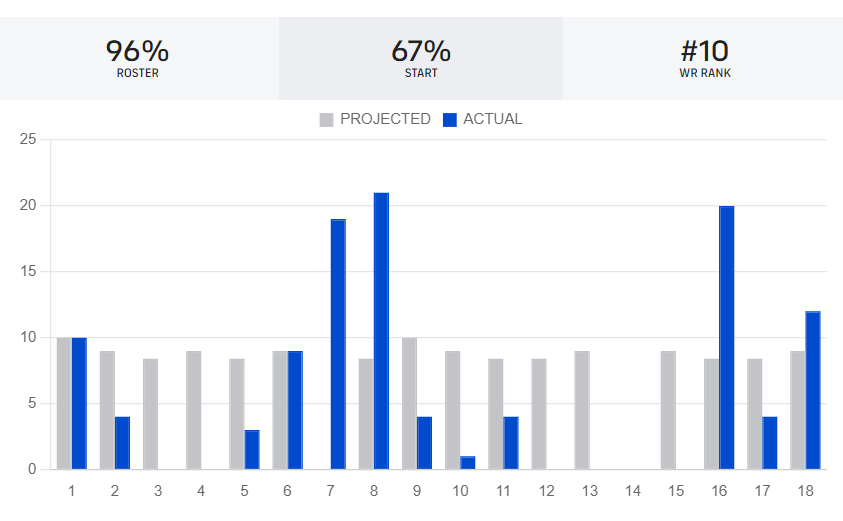Select the 96% ROSTER stat tab
The image size is (843, 521).
(x=138, y=58)
